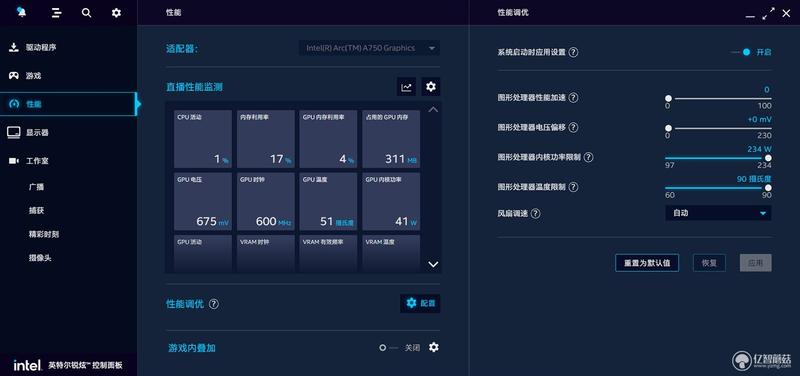Click the 配置 button
This screenshot has width=800, height=376.
click(x=420, y=304)
